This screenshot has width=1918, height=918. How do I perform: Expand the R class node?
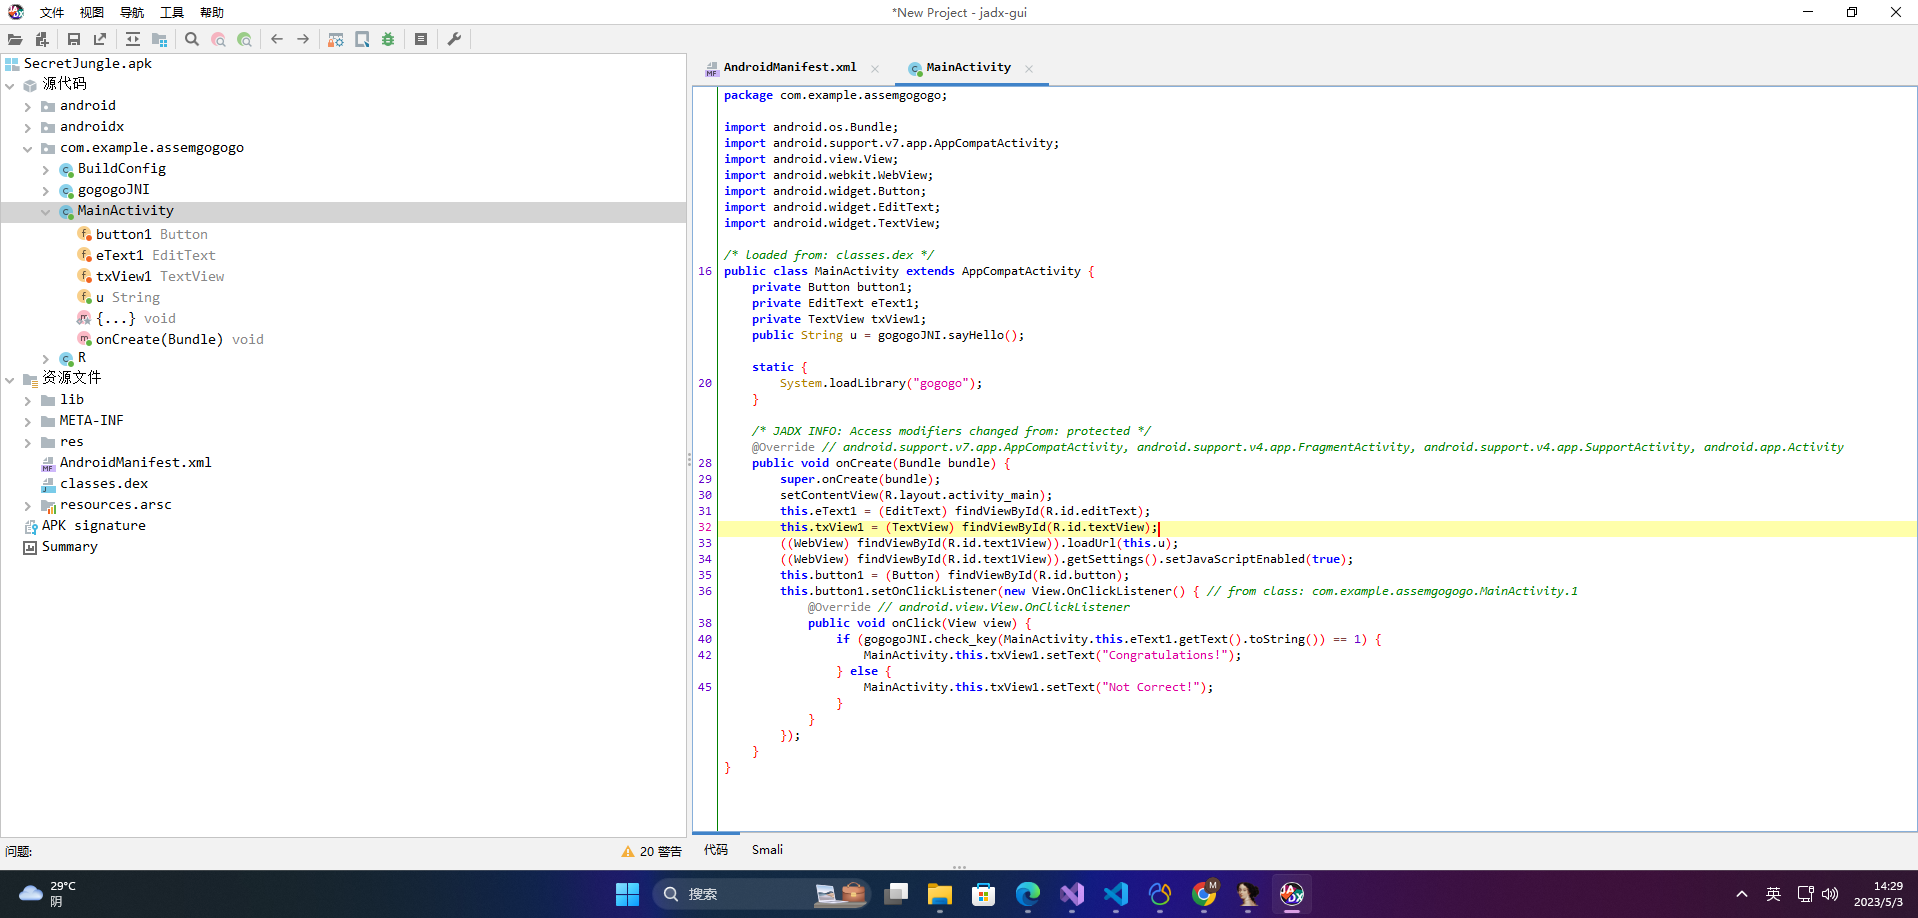(x=46, y=358)
